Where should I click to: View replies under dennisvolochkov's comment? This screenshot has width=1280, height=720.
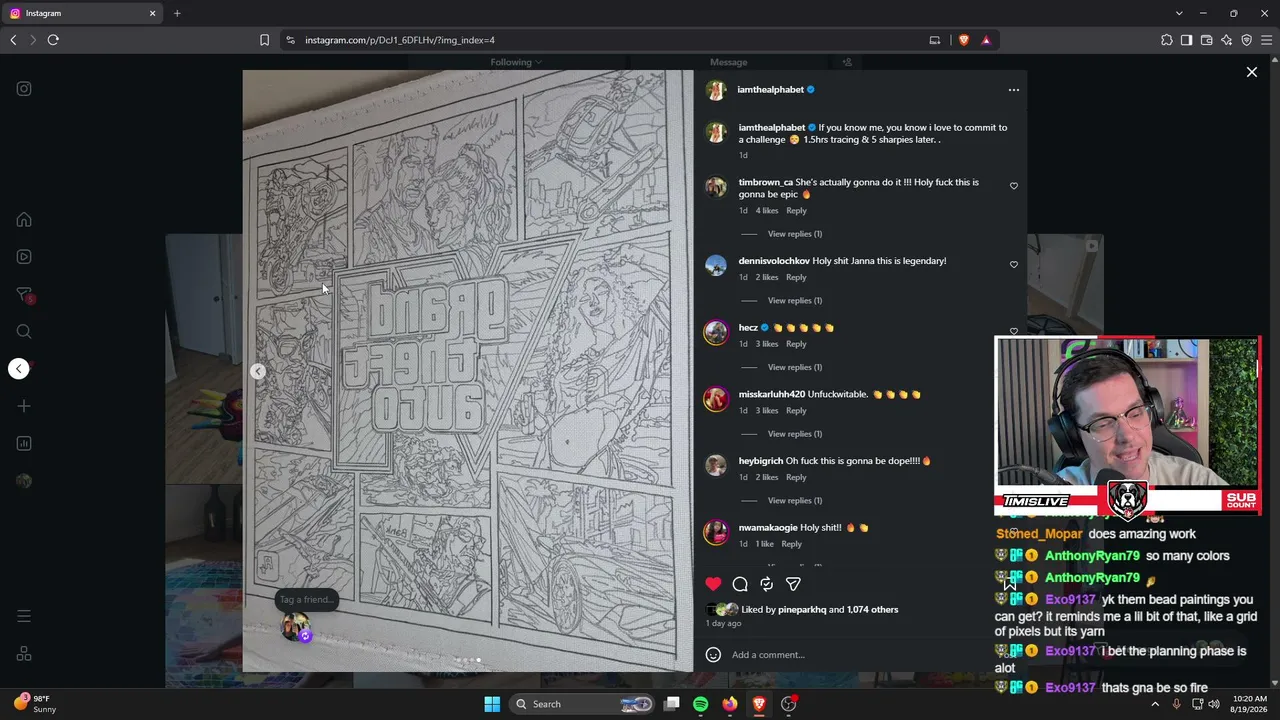[x=795, y=301]
